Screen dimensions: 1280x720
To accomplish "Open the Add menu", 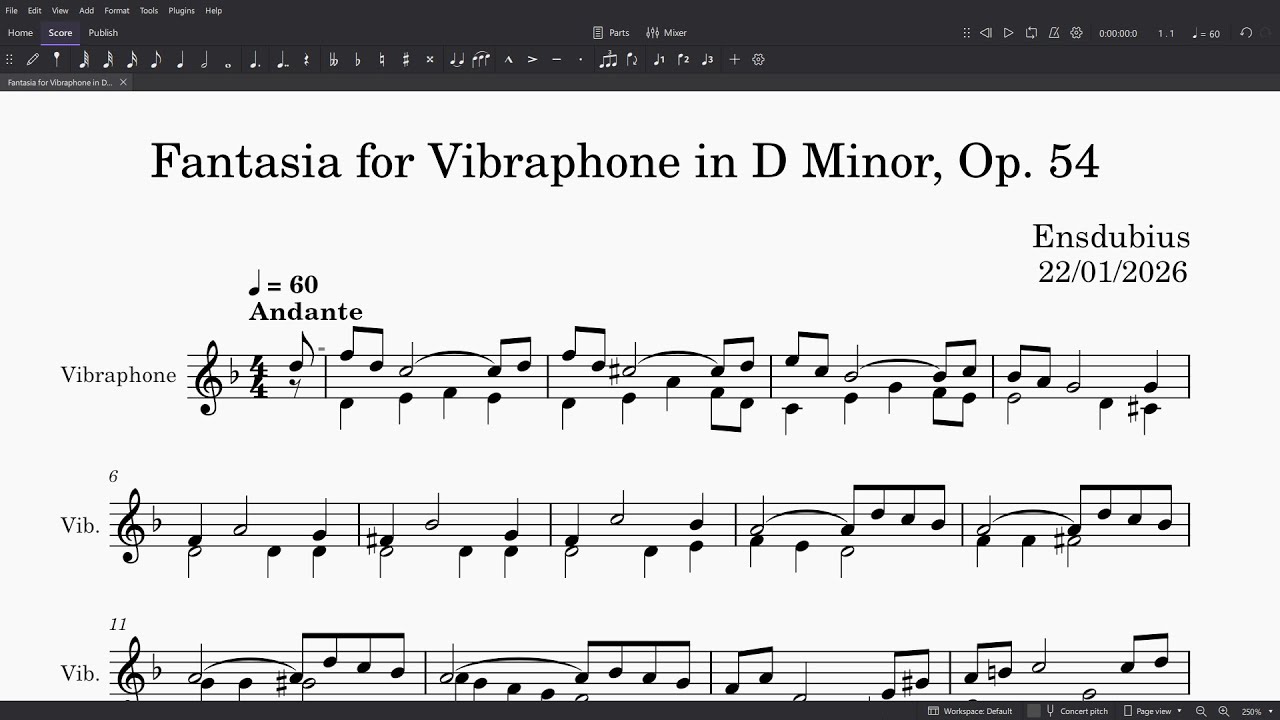I will [x=87, y=10].
